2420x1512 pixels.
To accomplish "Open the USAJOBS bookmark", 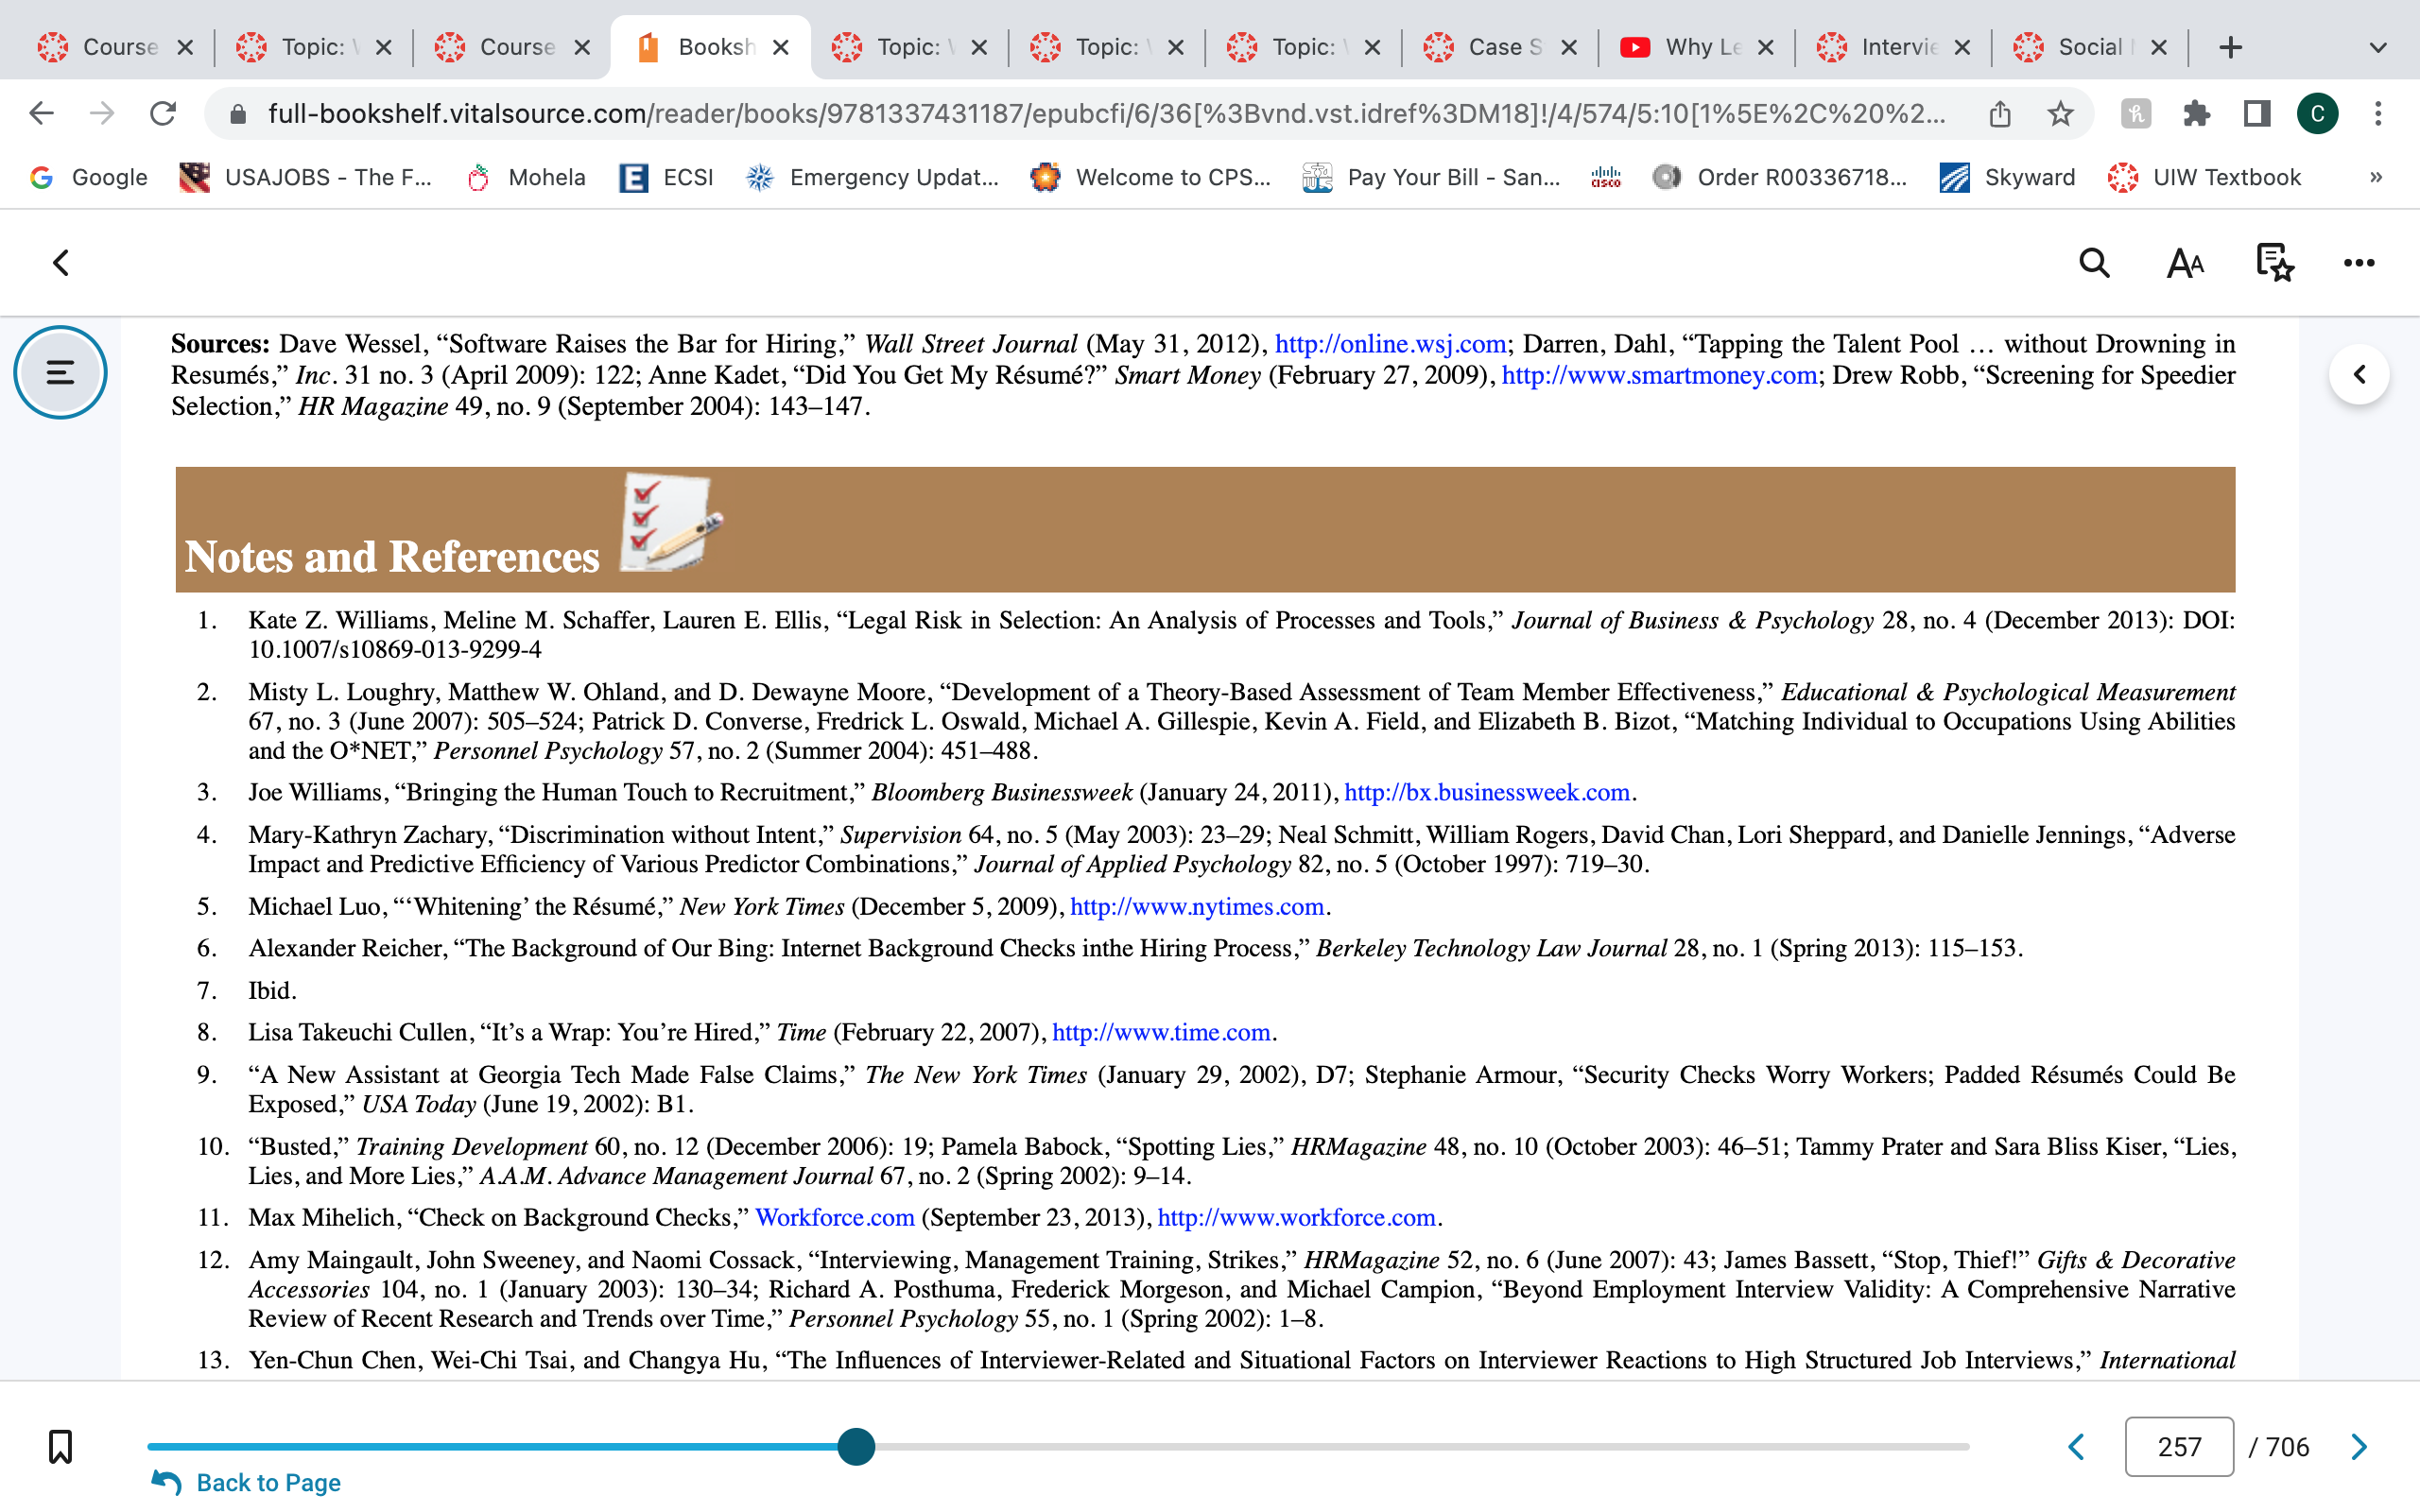I will [x=305, y=177].
